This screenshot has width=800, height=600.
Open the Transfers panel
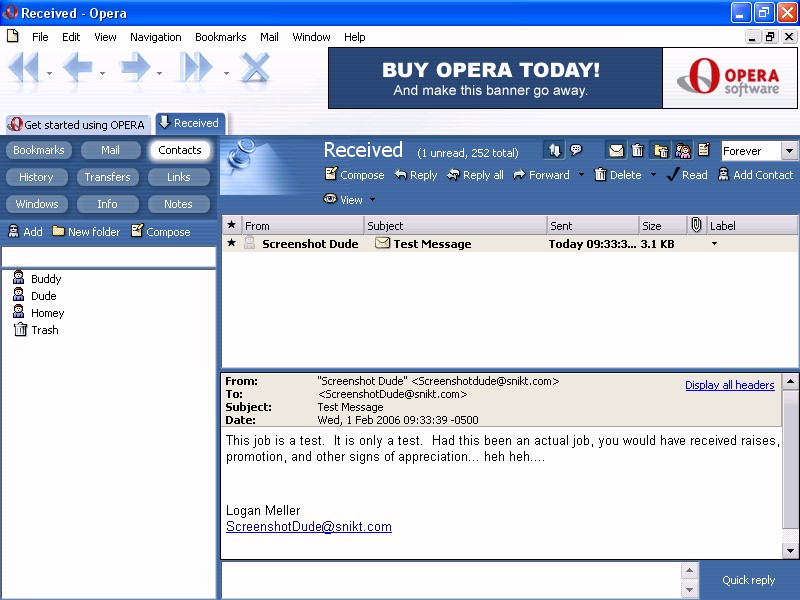(108, 177)
